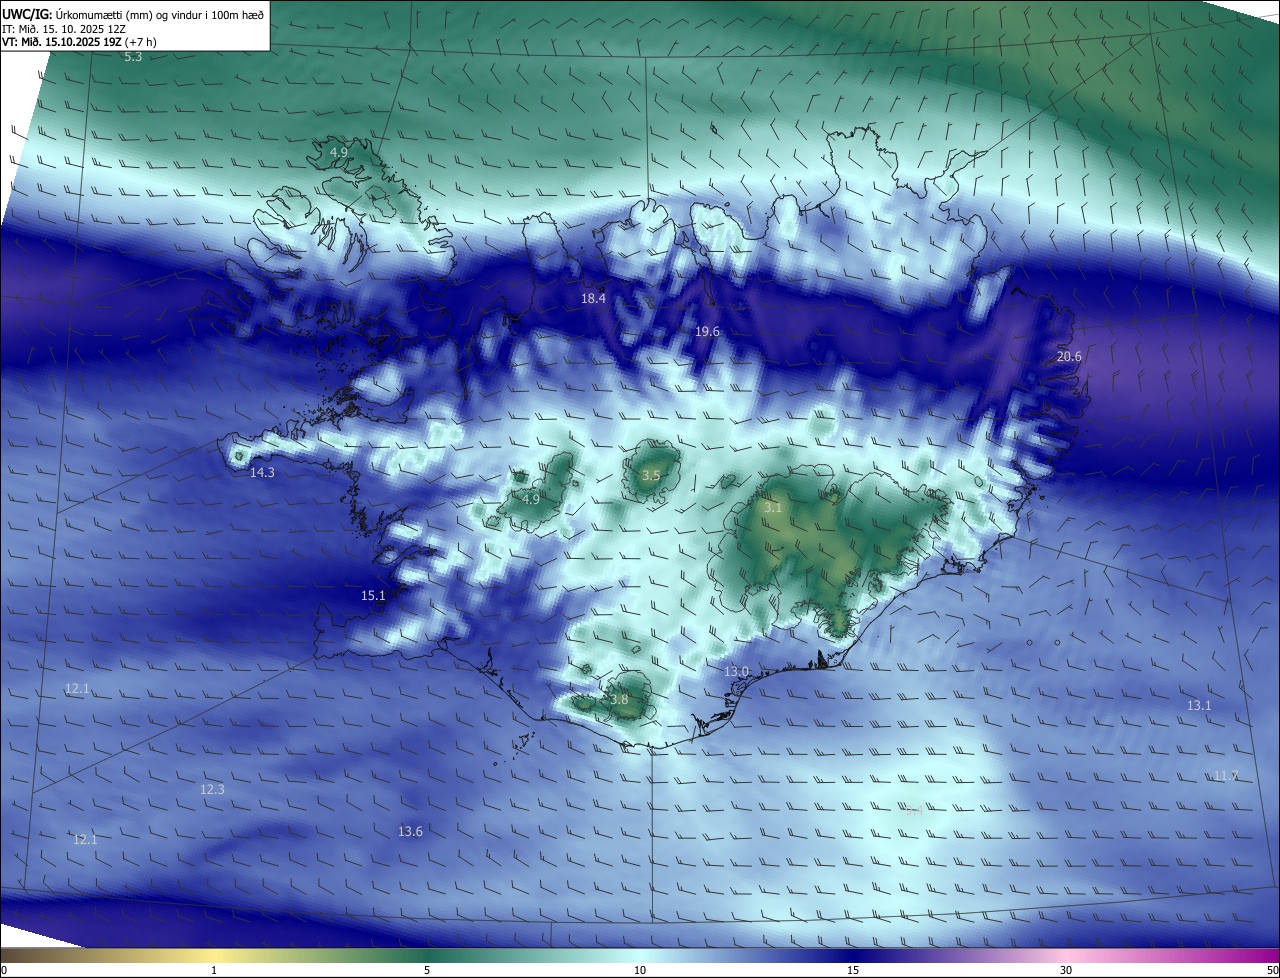
Task: Click the 13.1 value label
Action: 1199,705
